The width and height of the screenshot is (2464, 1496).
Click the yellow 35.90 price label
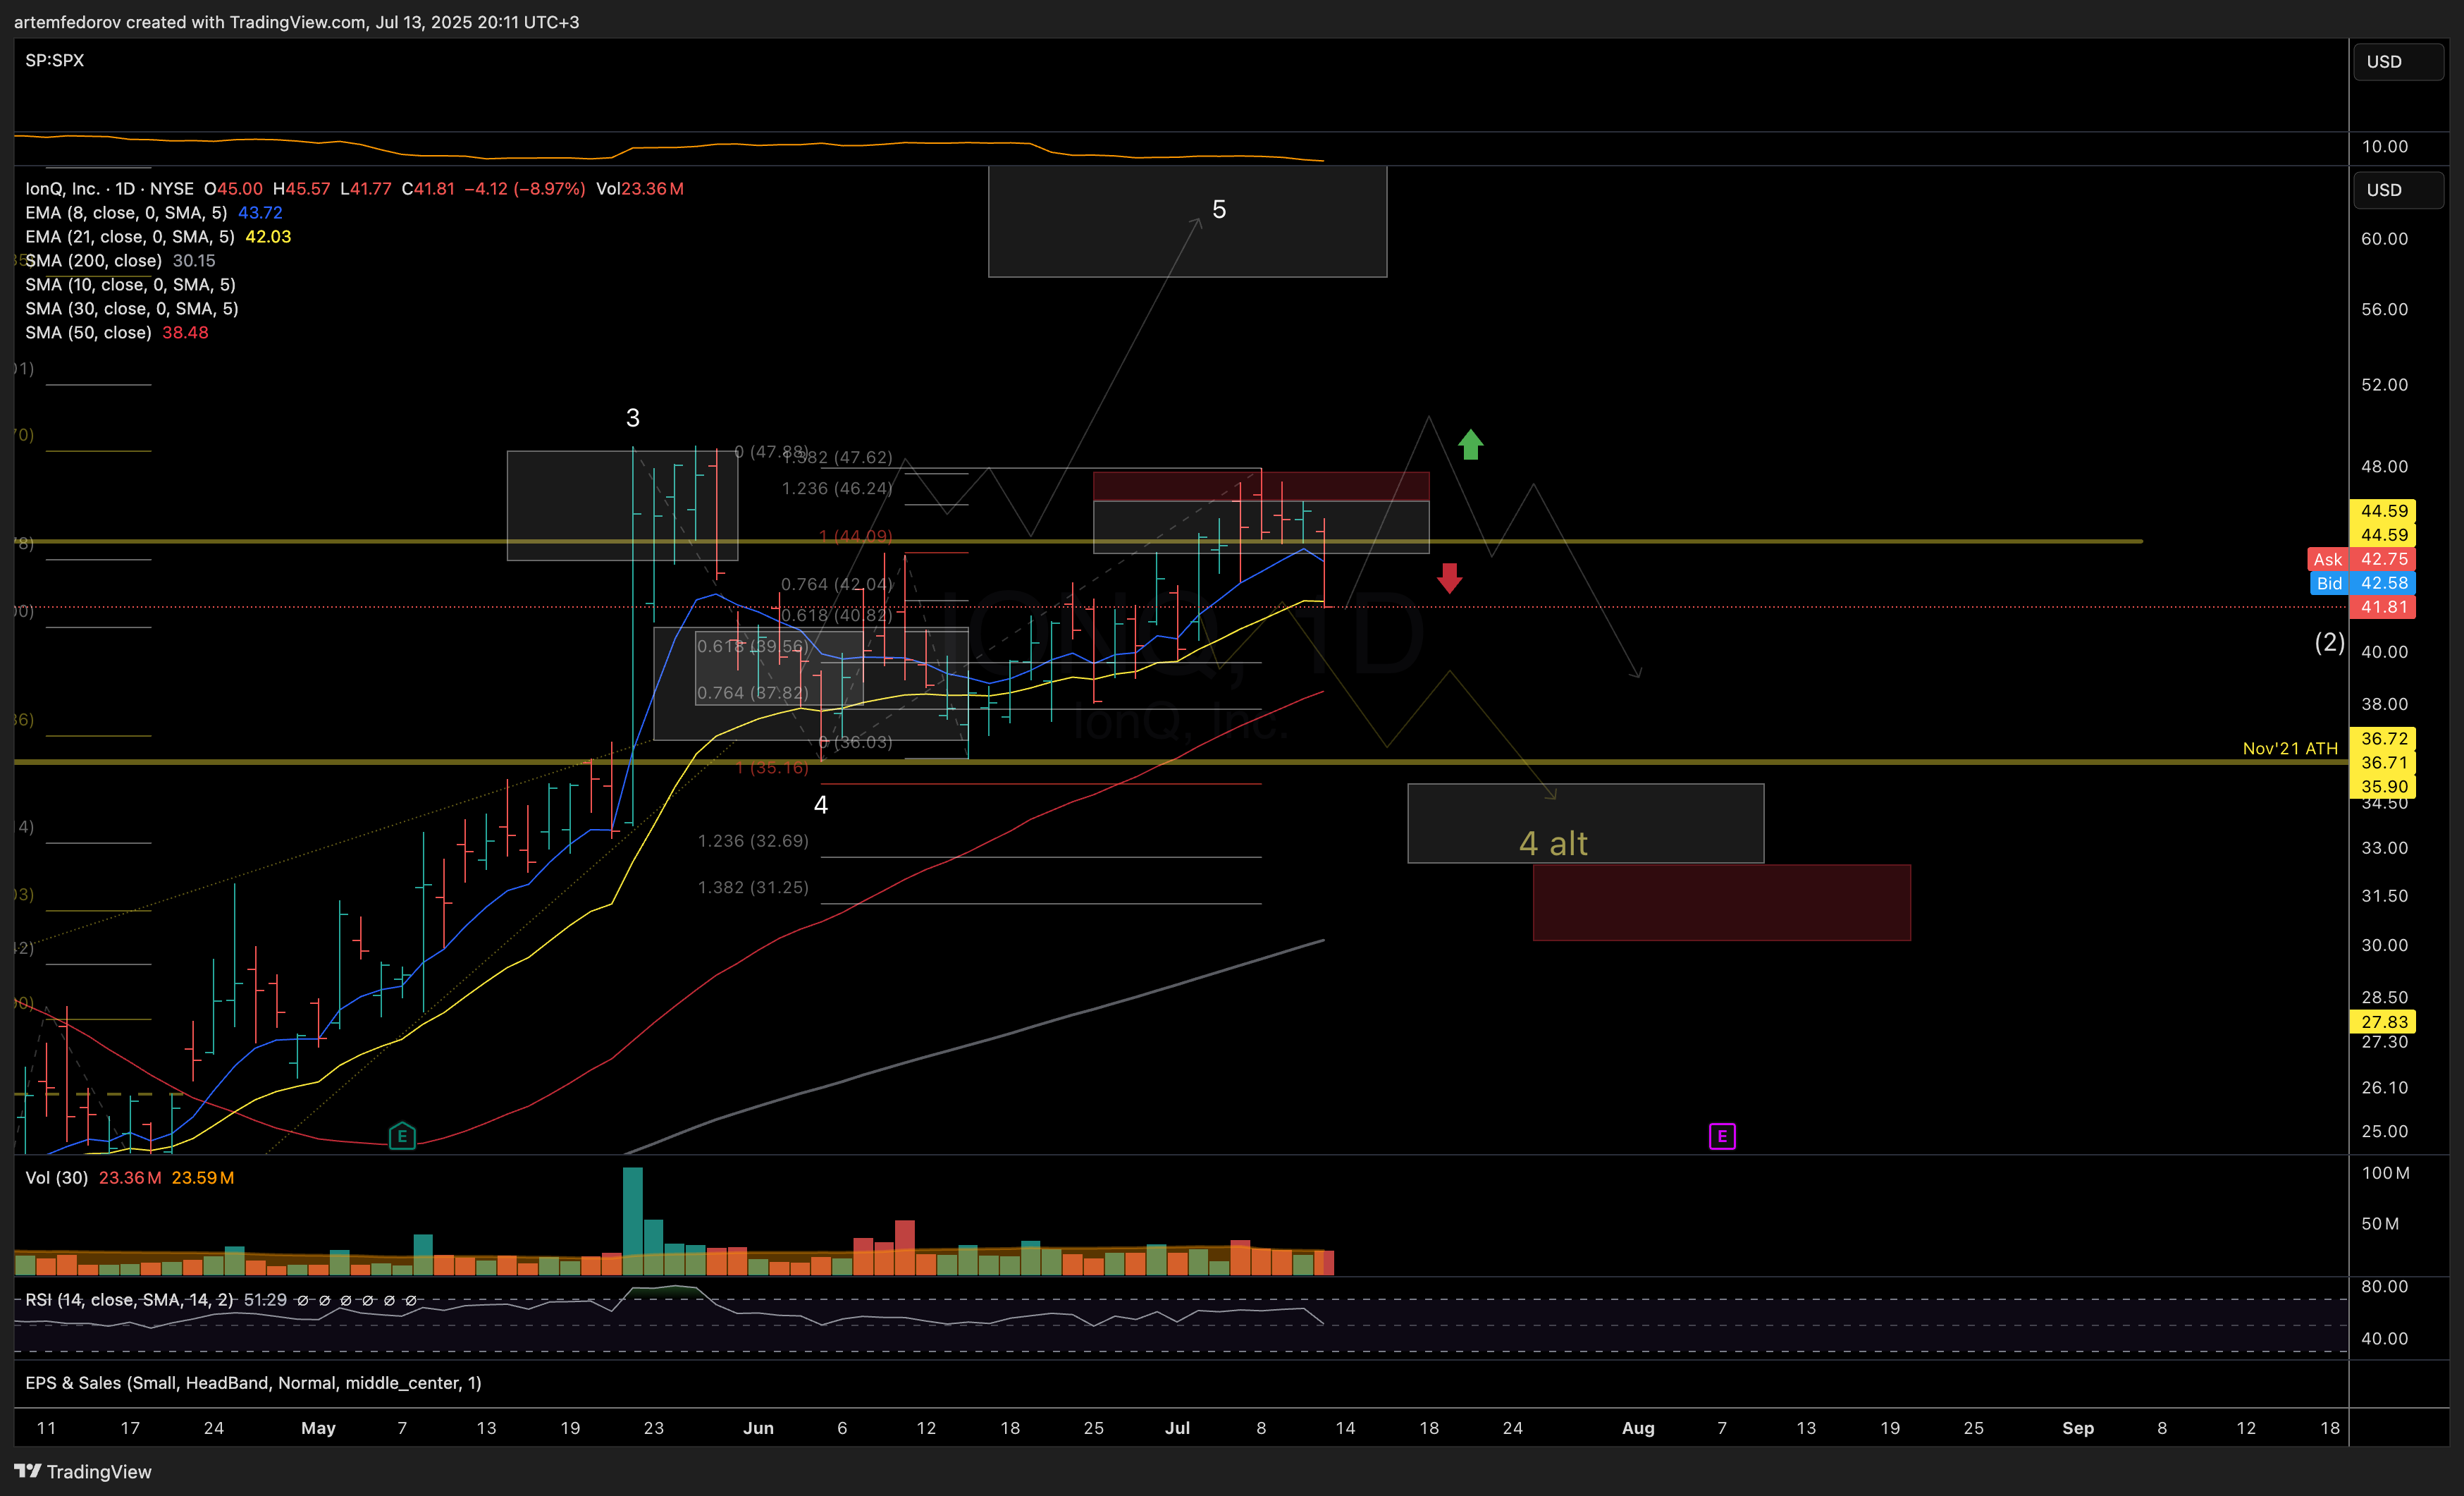click(2382, 787)
